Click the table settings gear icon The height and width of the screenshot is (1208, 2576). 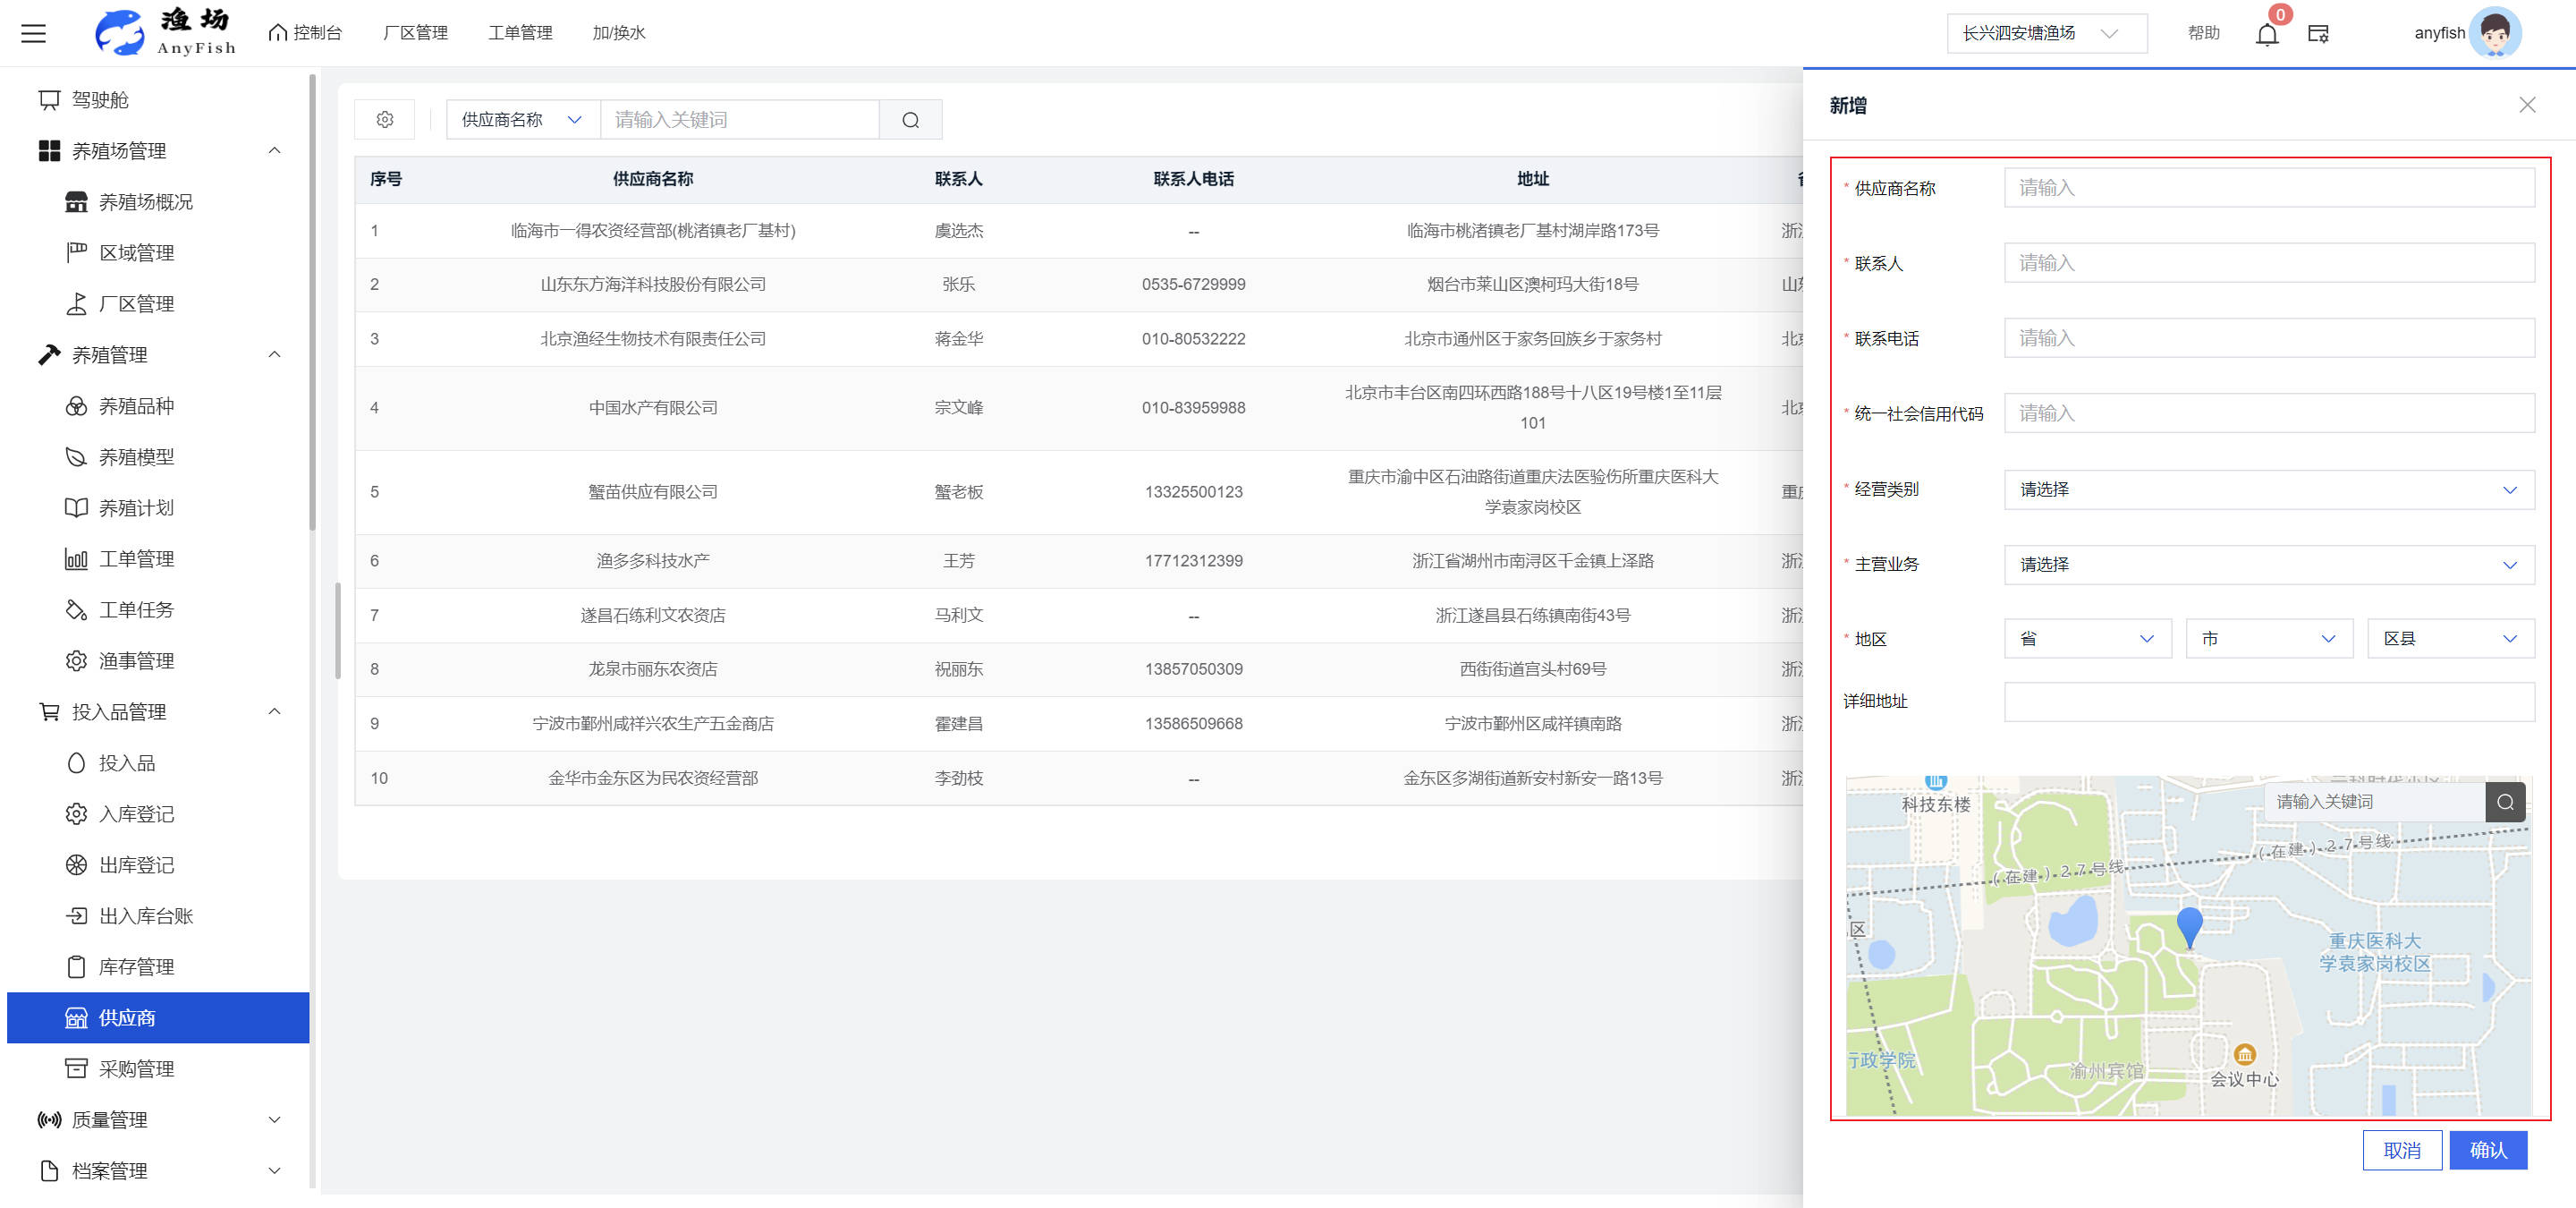click(x=385, y=120)
